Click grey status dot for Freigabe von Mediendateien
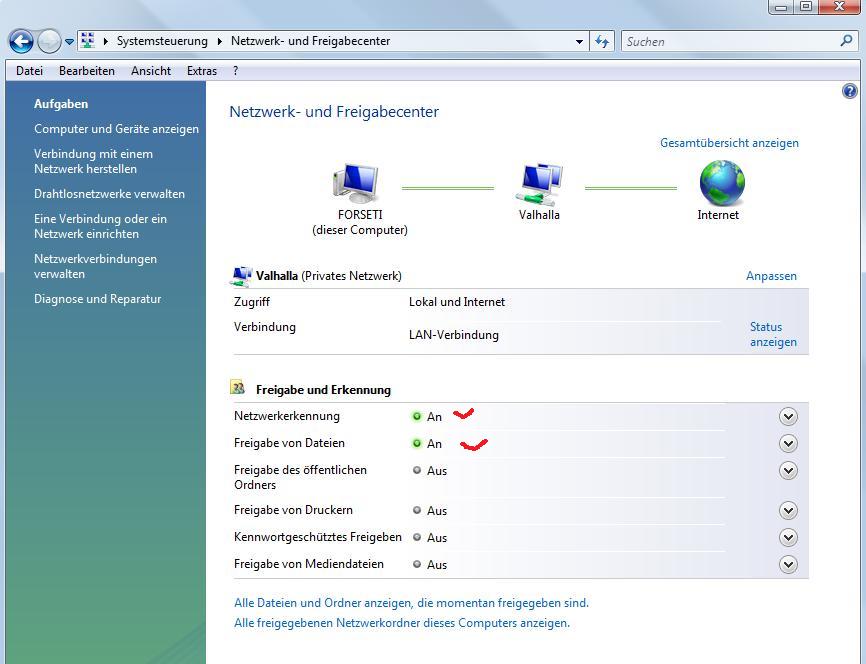 click(x=417, y=564)
